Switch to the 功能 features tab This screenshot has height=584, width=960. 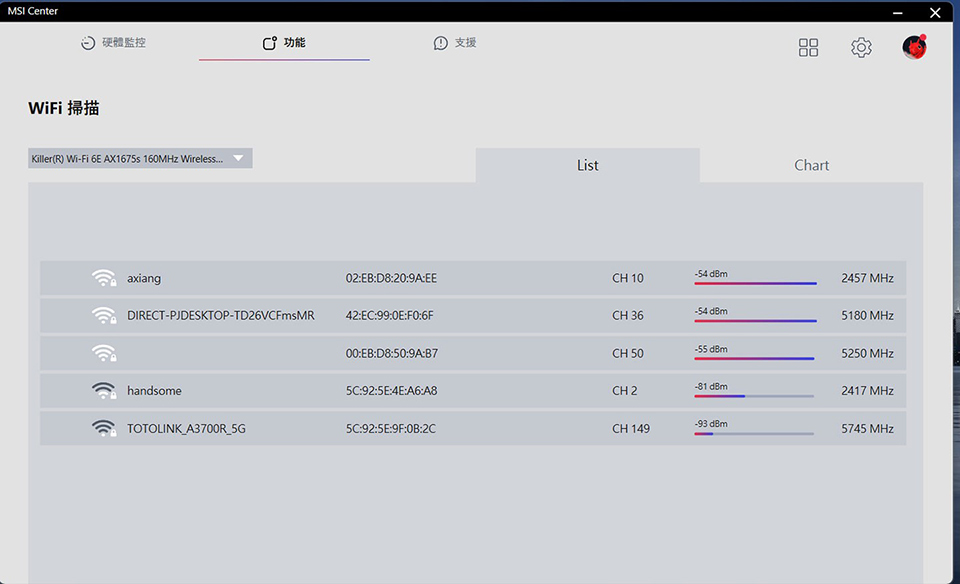click(x=284, y=42)
